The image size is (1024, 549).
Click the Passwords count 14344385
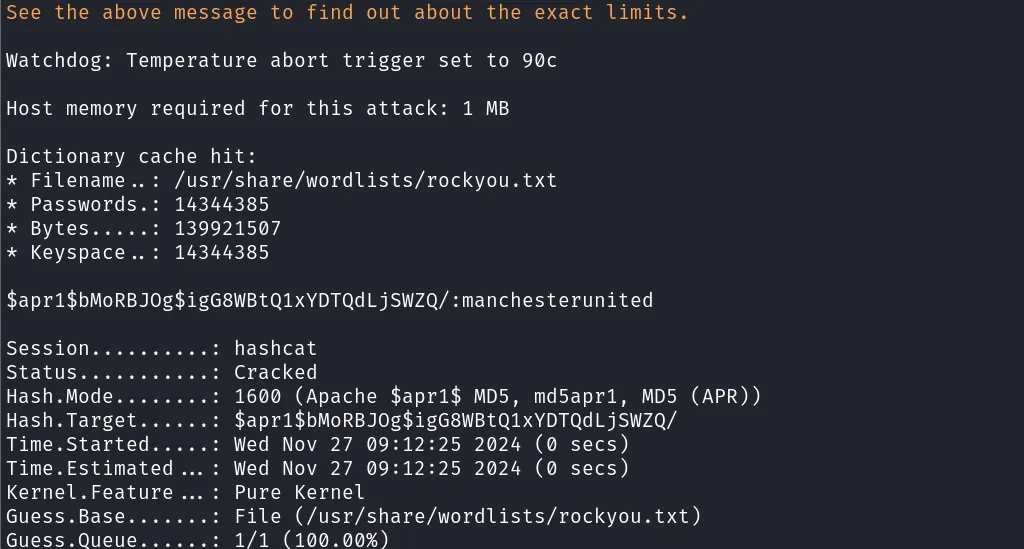(x=221, y=204)
